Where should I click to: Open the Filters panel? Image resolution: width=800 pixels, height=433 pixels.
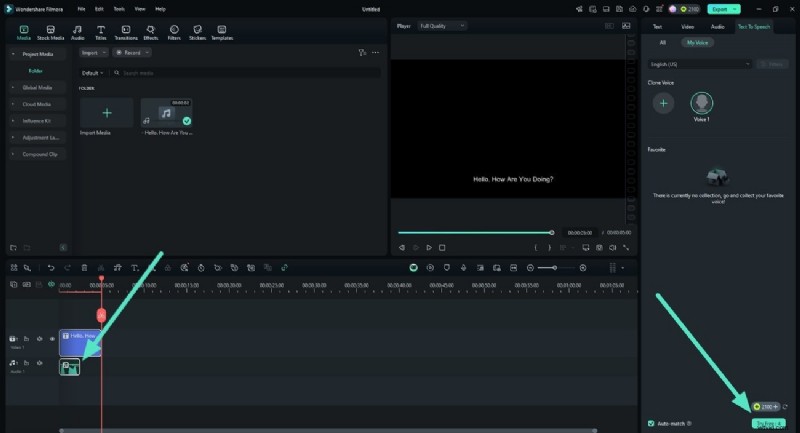pyautogui.click(x=174, y=33)
